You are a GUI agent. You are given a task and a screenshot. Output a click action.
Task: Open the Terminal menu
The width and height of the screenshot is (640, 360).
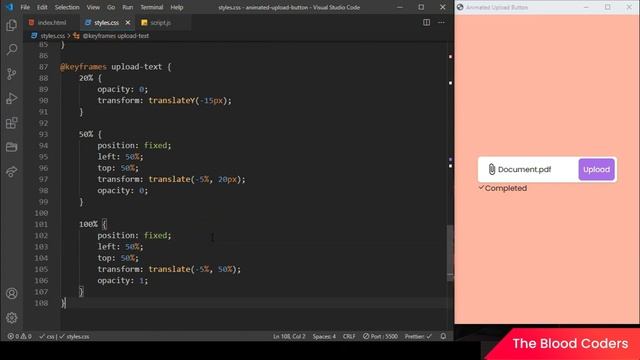[152, 7]
